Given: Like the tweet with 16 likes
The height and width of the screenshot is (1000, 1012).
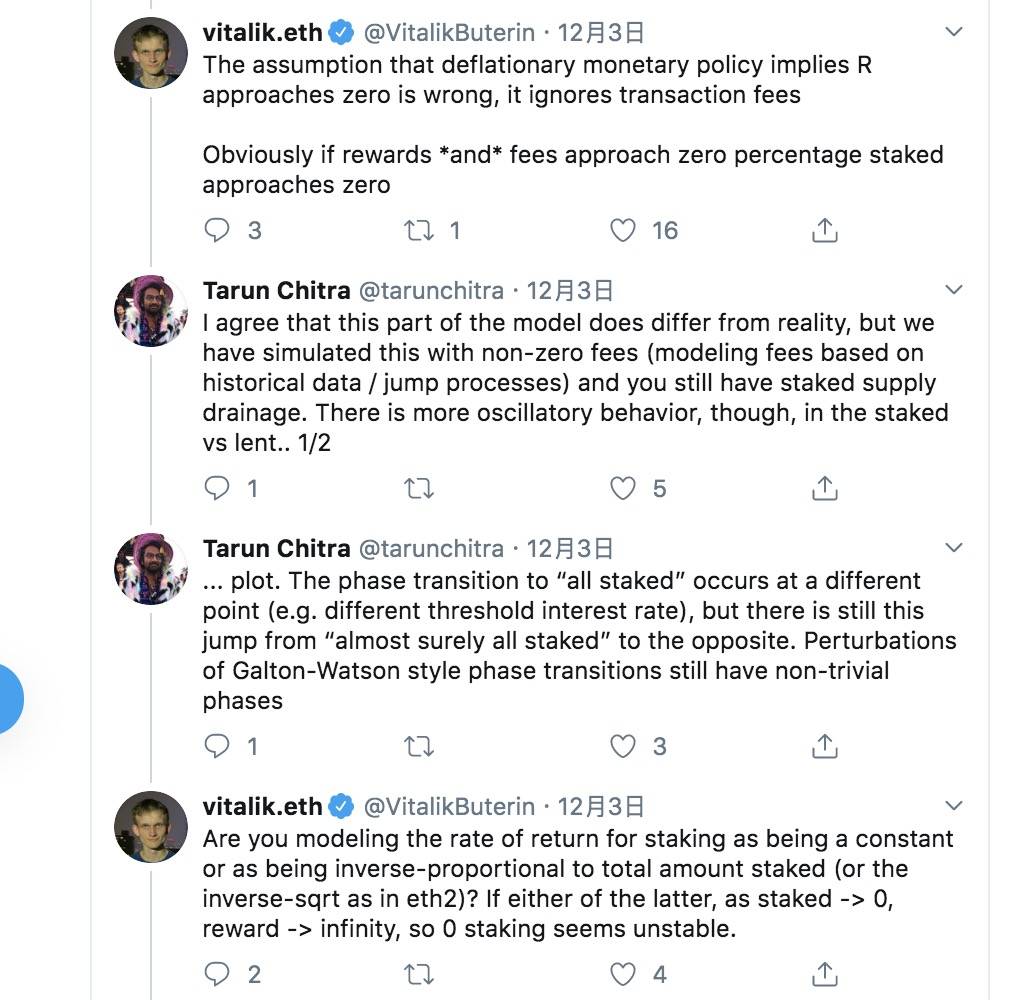Looking at the screenshot, I should 623,230.
